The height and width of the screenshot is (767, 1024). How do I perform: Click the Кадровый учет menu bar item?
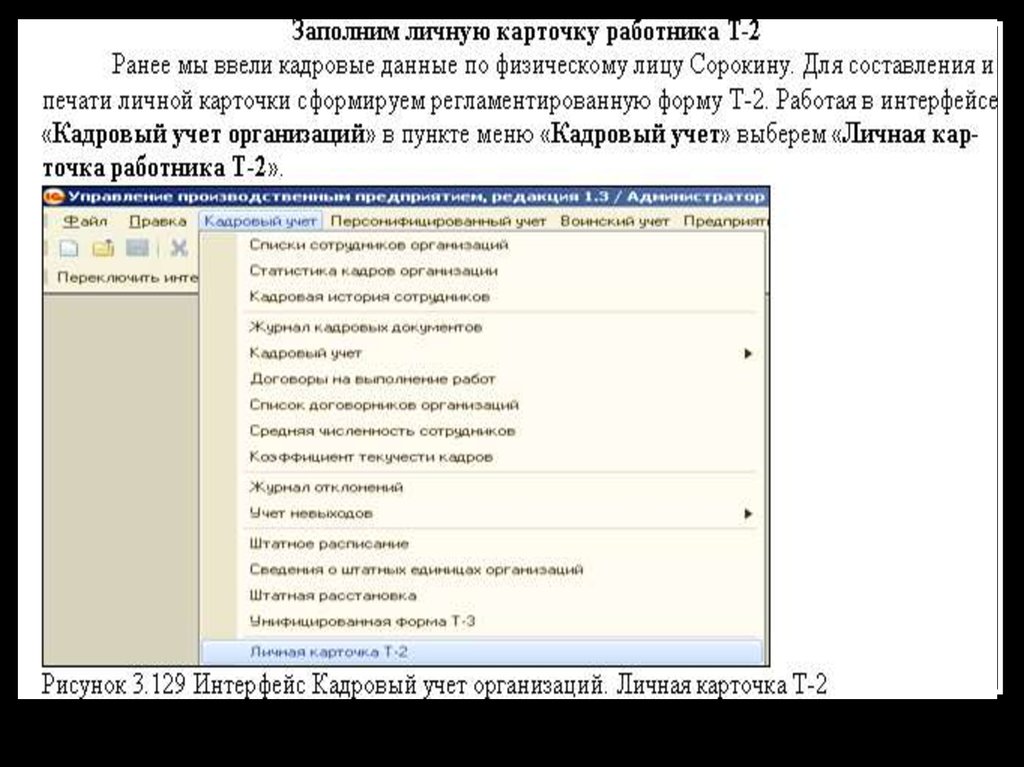point(261,221)
